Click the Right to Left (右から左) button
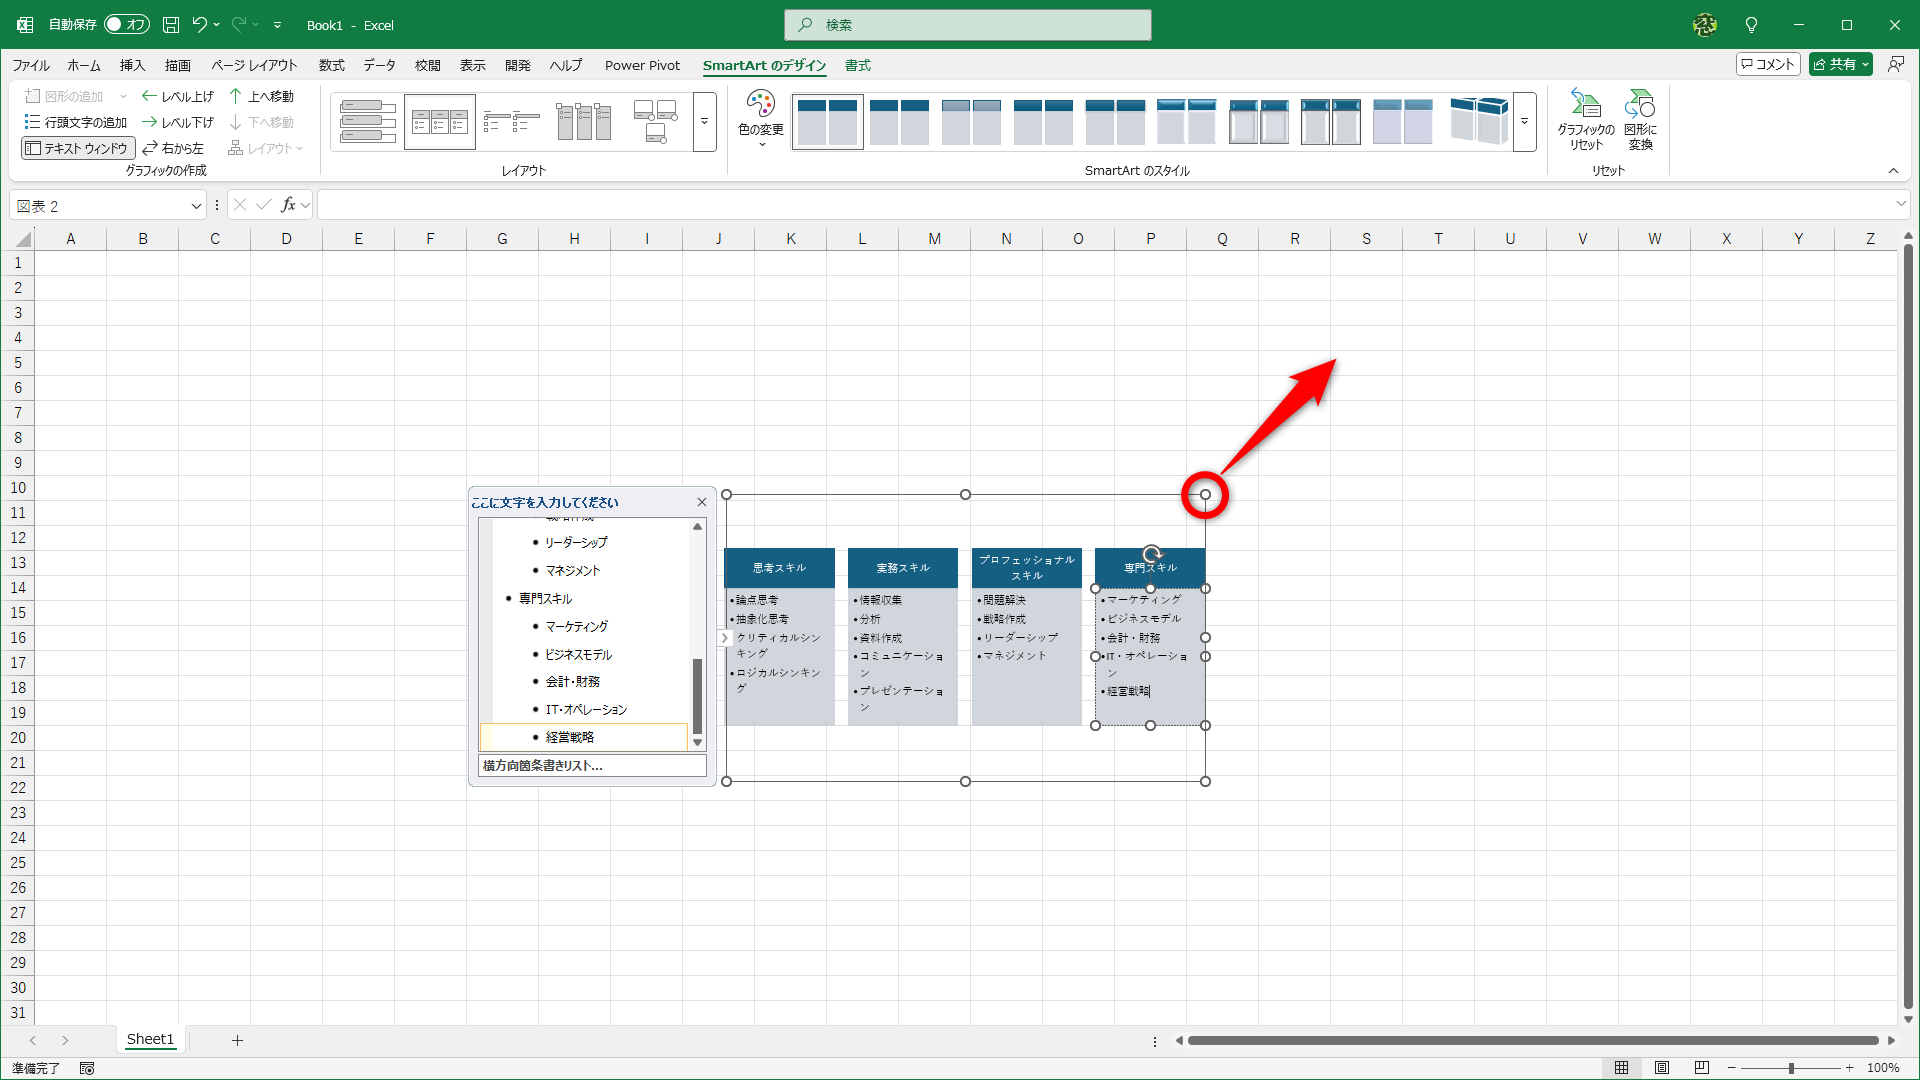Image resolution: width=1920 pixels, height=1080 pixels. pyautogui.click(x=173, y=148)
